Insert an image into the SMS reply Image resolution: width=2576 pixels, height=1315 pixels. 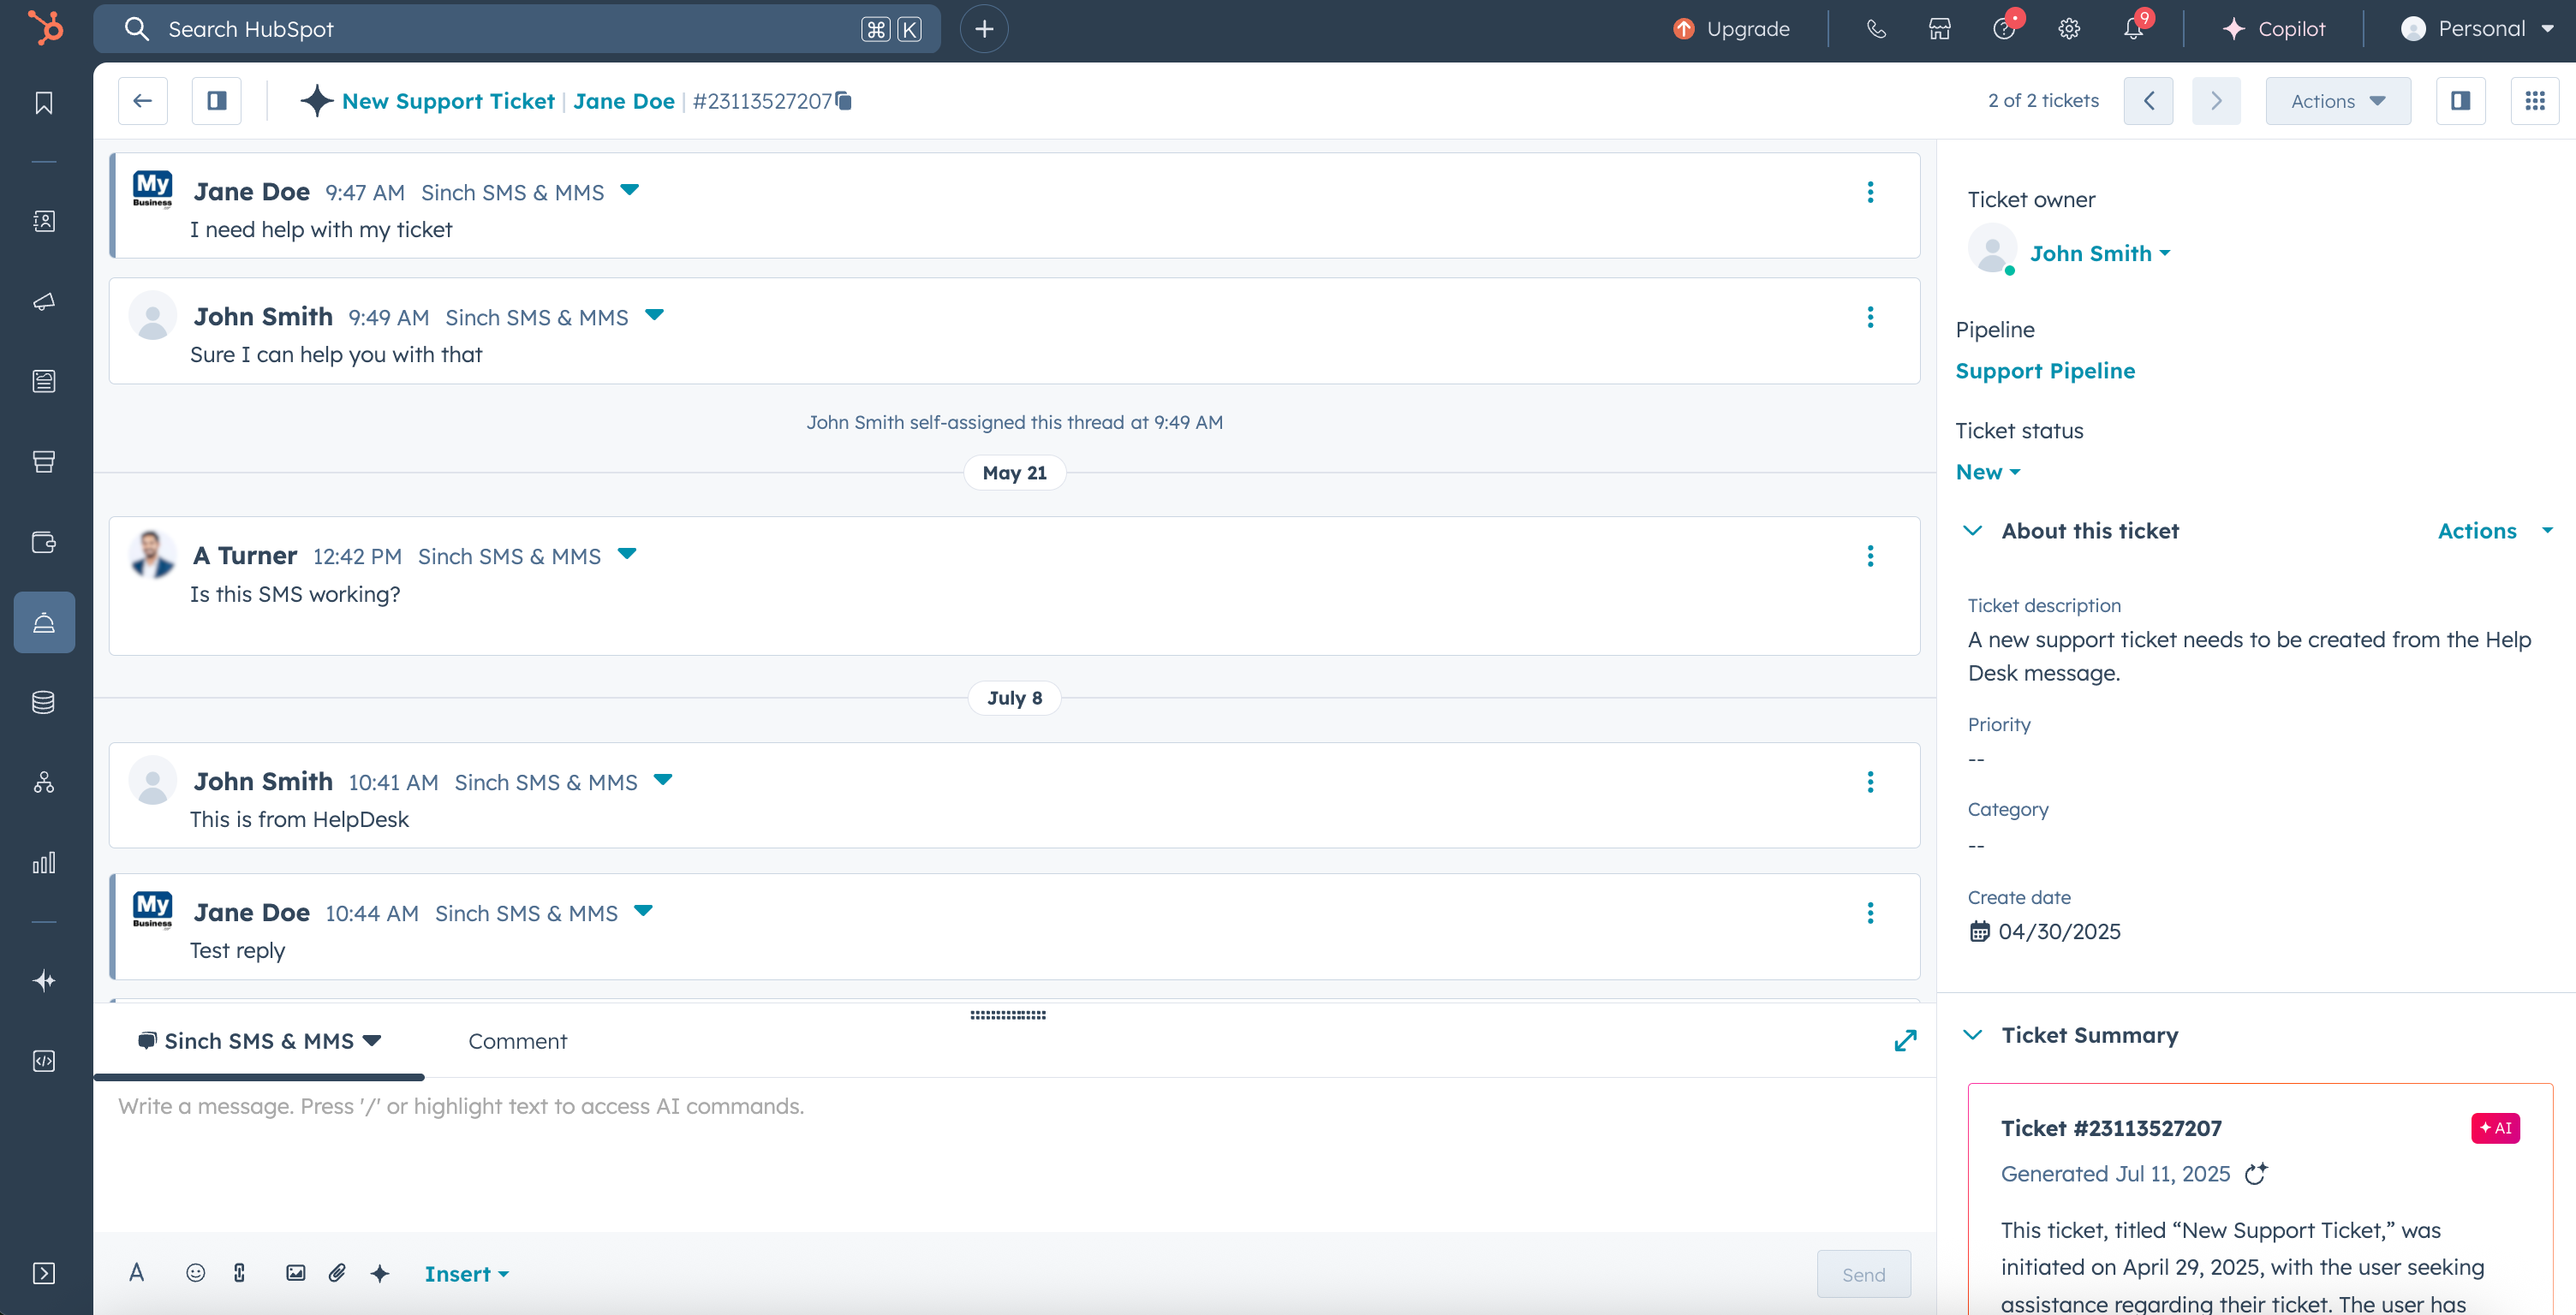pyautogui.click(x=295, y=1272)
